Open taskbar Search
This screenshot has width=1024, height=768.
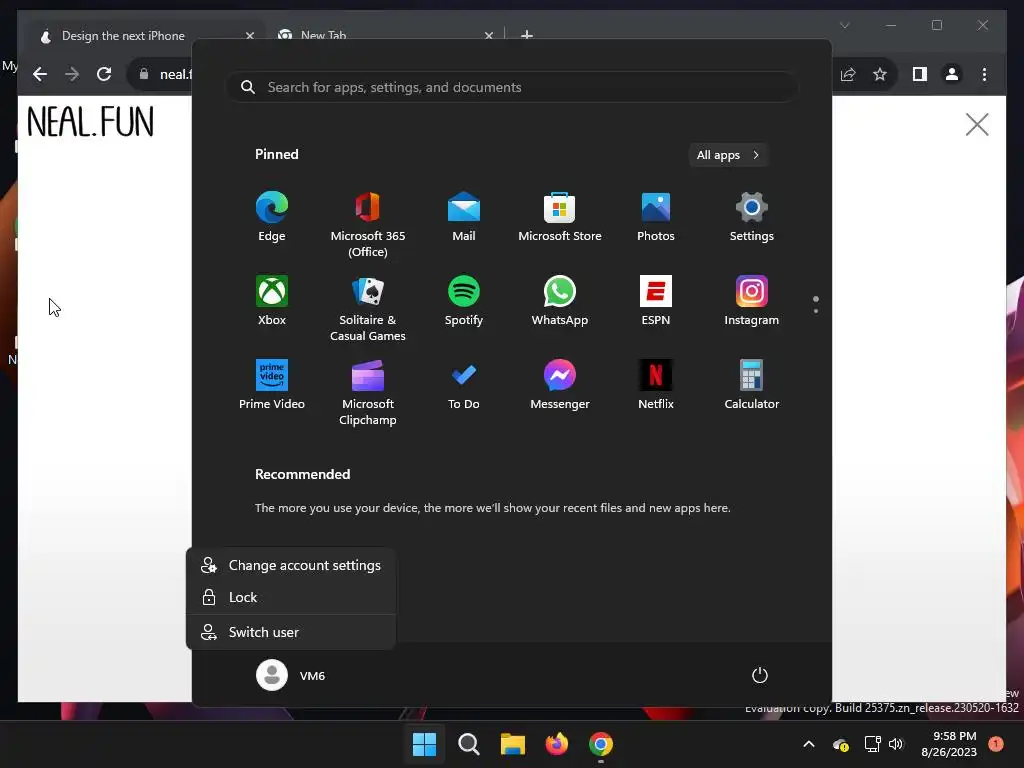pos(469,744)
